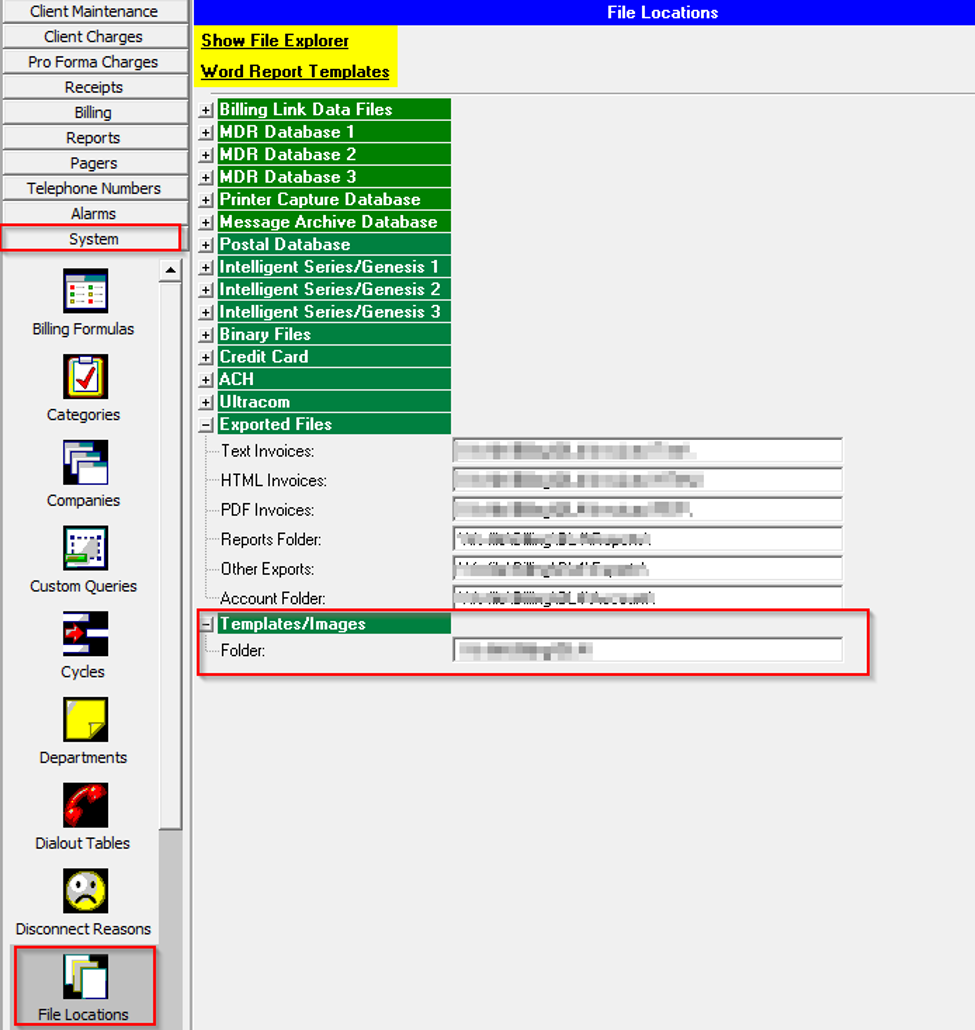
Task: Select the Dialout Tables phone icon
Action: pyautogui.click(x=84, y=806)
